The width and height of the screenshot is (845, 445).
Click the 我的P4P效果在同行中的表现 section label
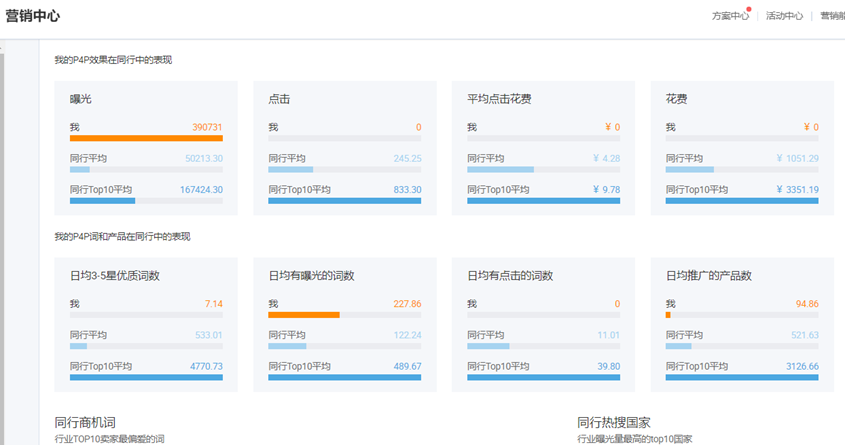113,60
